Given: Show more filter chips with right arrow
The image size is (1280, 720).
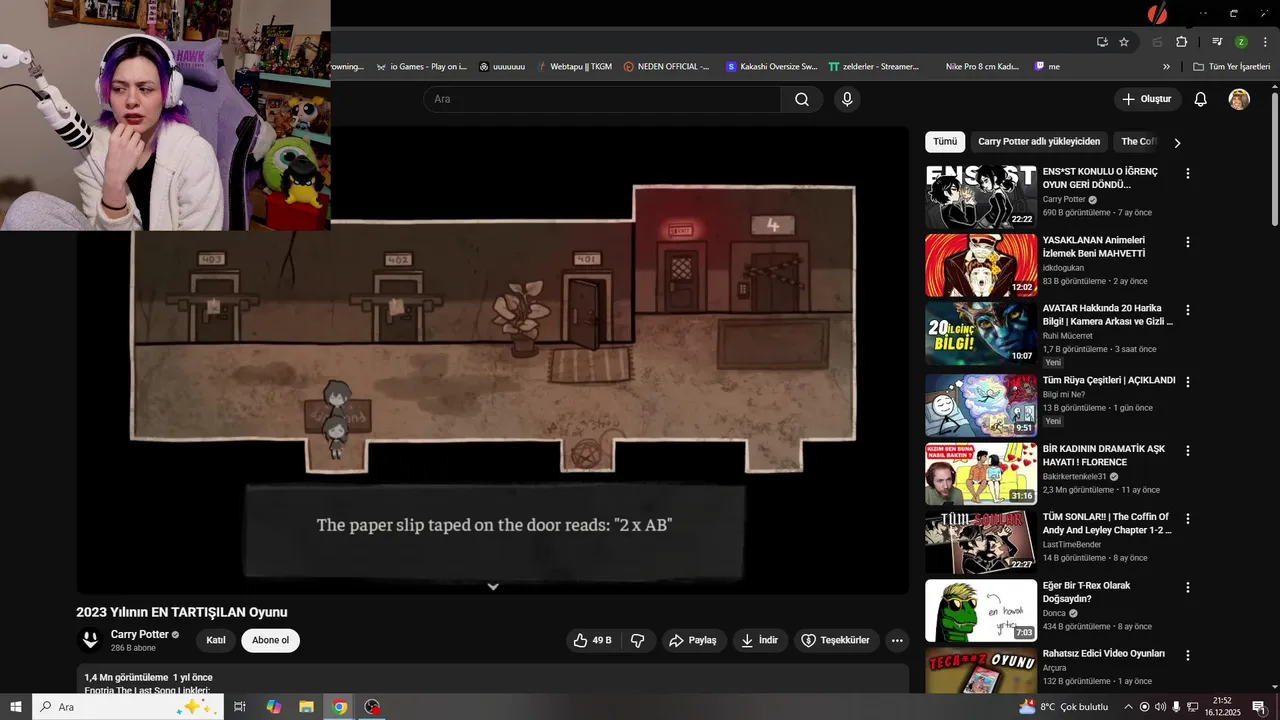Looking at the screenshot, I should coord(1177,143).
